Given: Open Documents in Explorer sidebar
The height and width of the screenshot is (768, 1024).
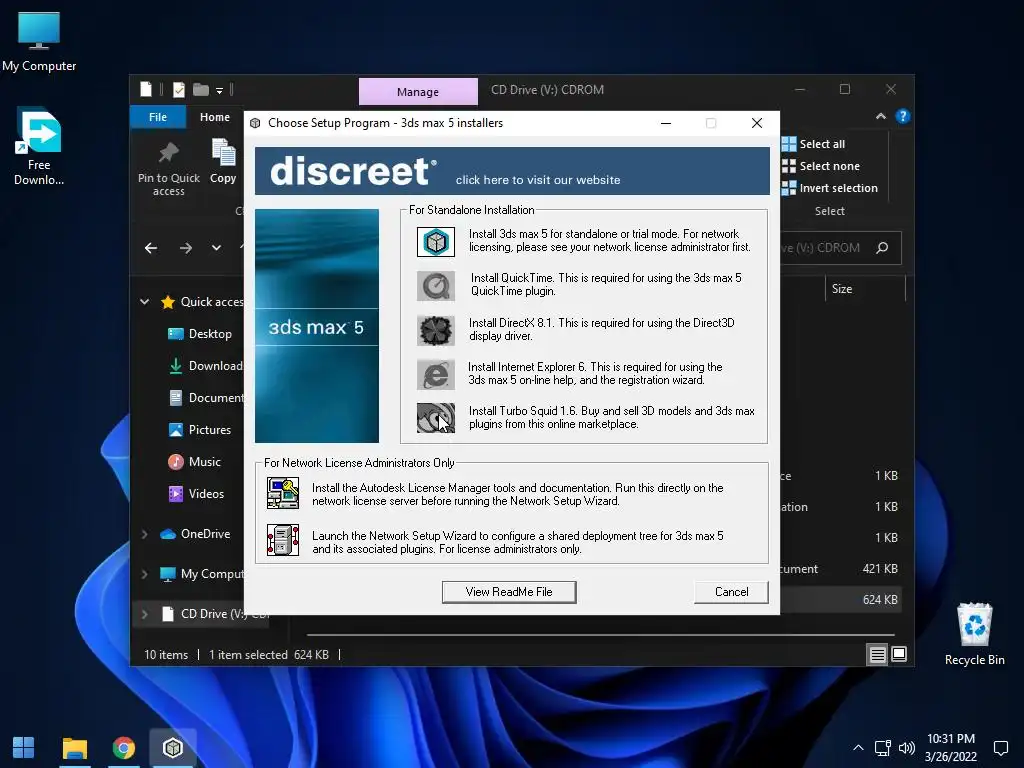Looking at the screenshot, I should (205, 398).
